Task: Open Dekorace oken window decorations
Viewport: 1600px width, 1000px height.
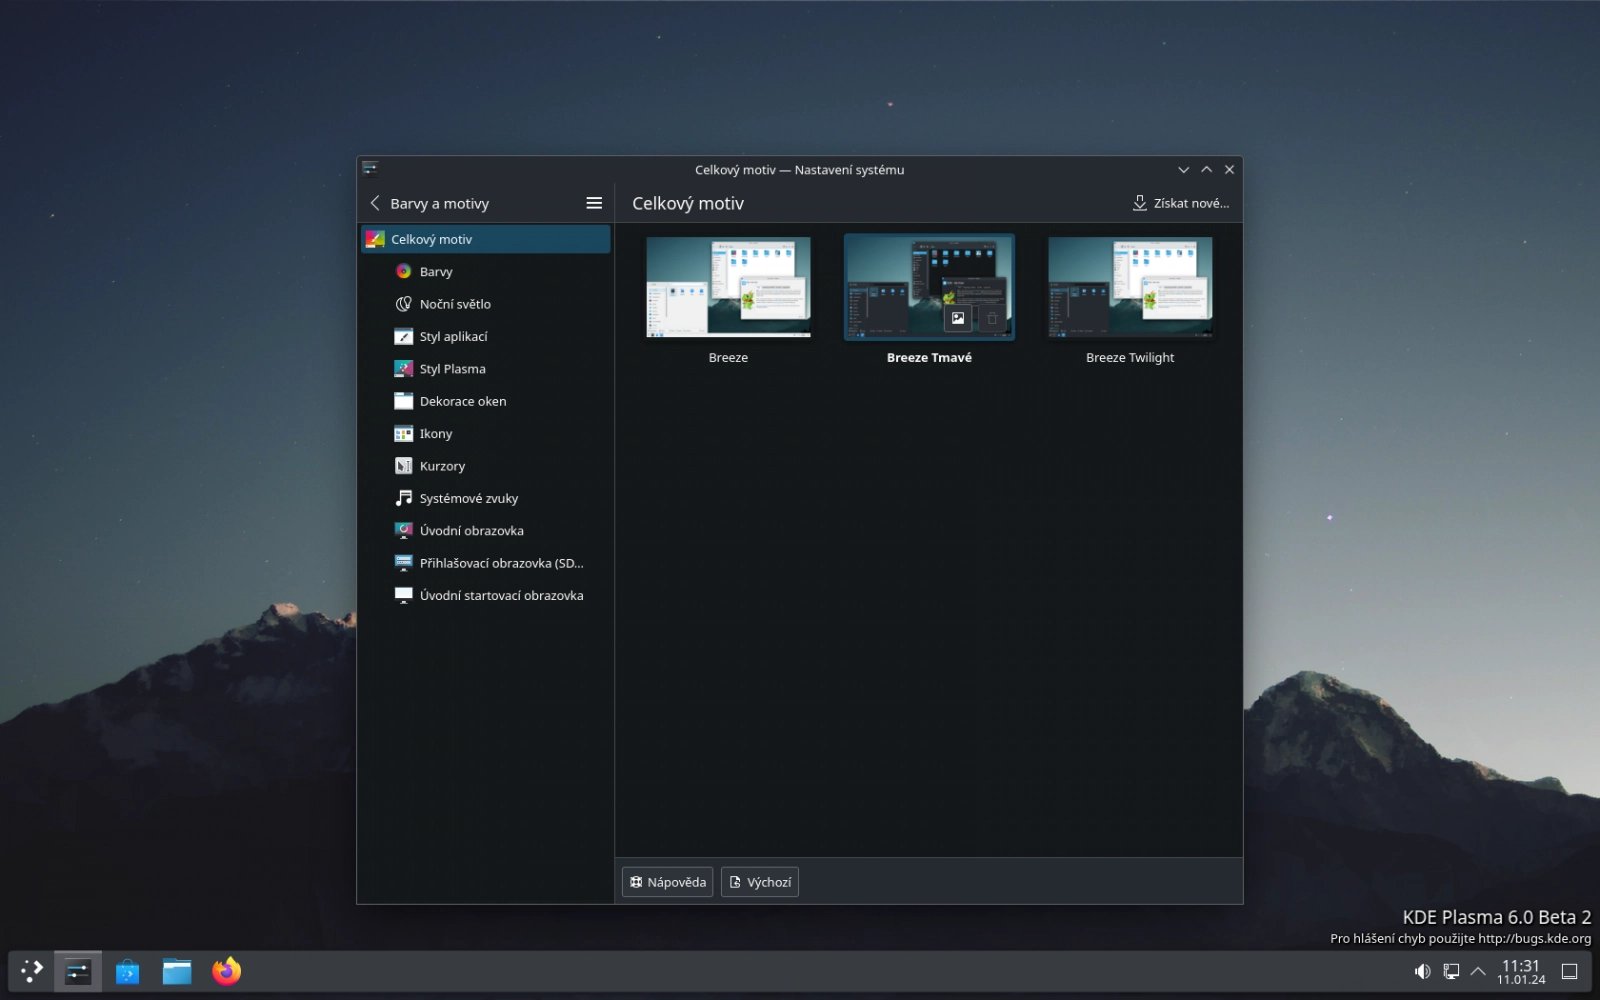Action: (462, 401)
